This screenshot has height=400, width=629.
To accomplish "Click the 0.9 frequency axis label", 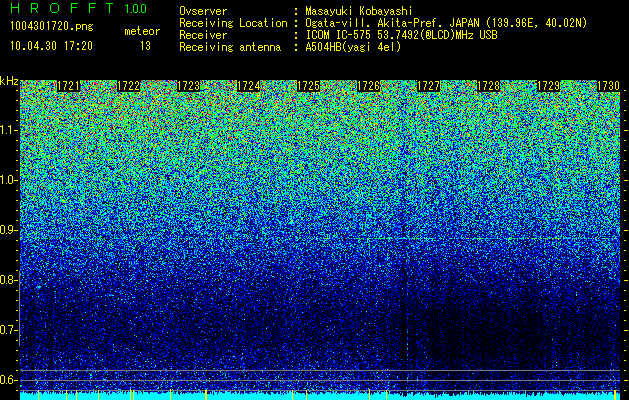I will pos(8,230).
